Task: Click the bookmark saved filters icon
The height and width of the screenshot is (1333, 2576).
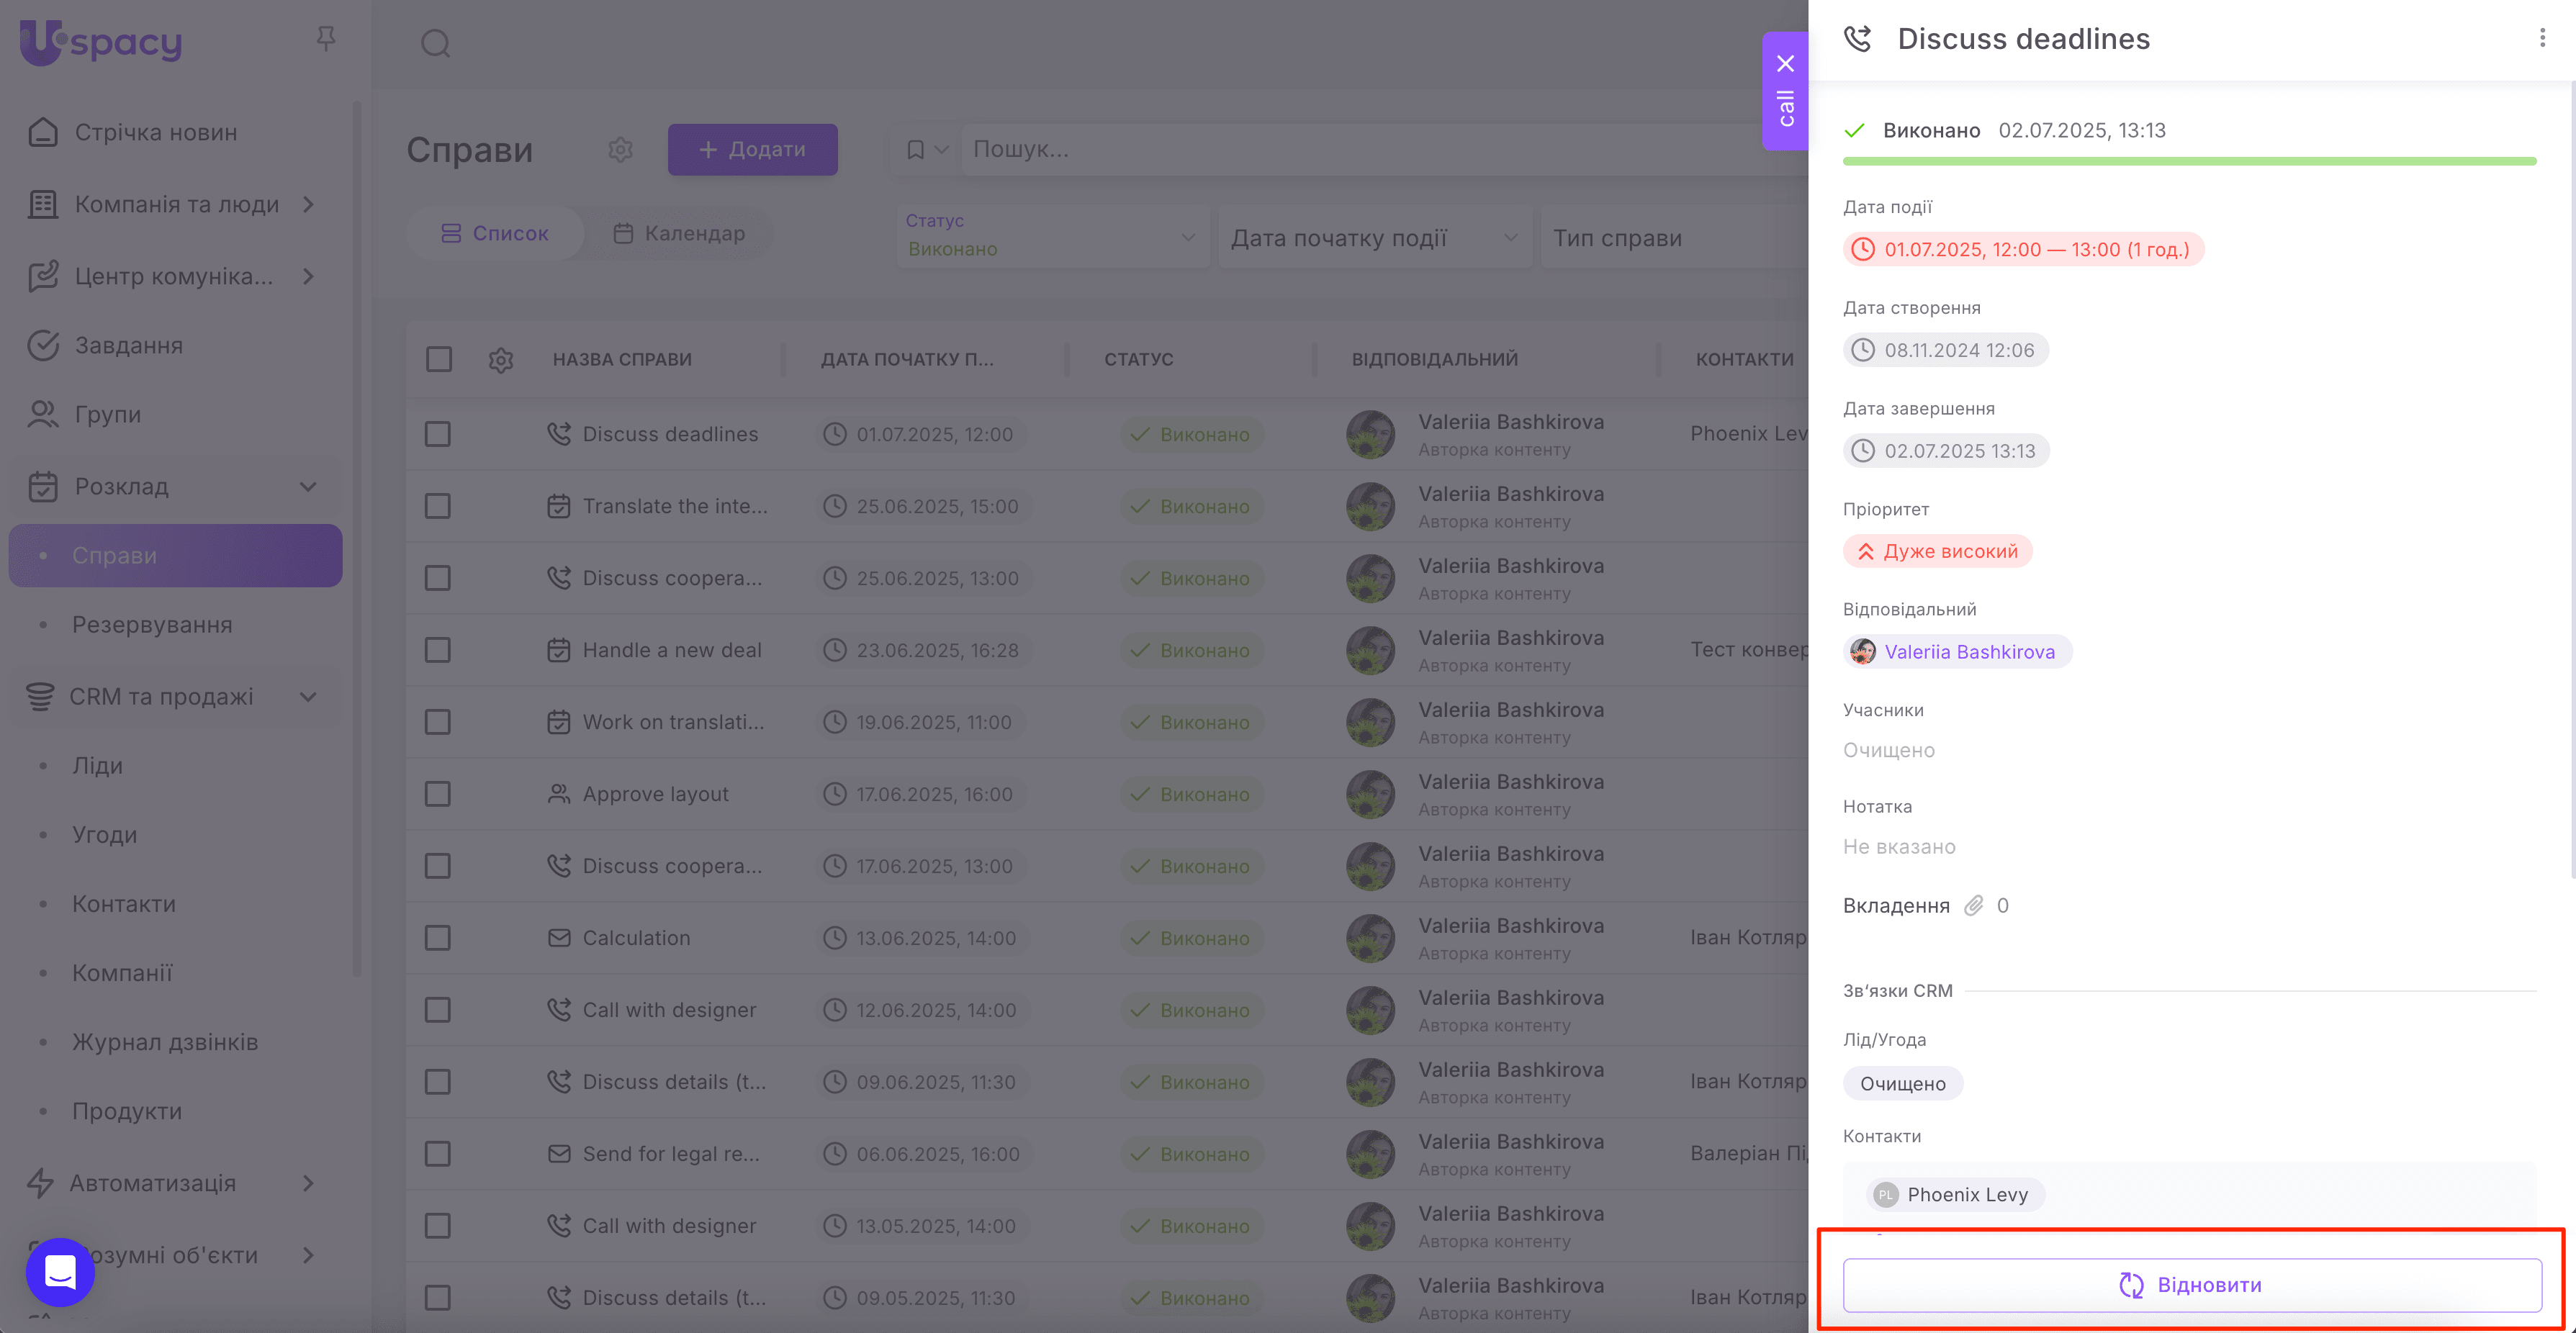Action: (915, 150)
